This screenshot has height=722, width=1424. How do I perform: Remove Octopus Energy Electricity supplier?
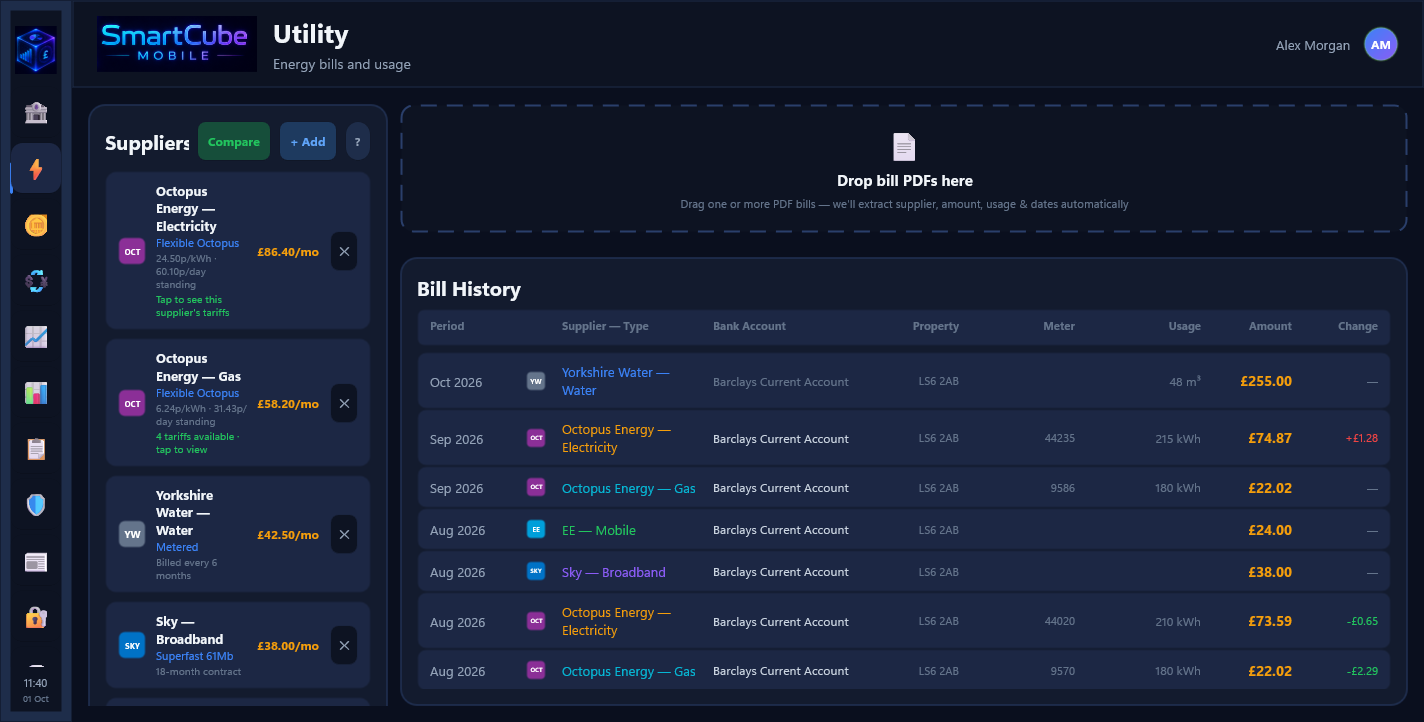tap(344, 251)
